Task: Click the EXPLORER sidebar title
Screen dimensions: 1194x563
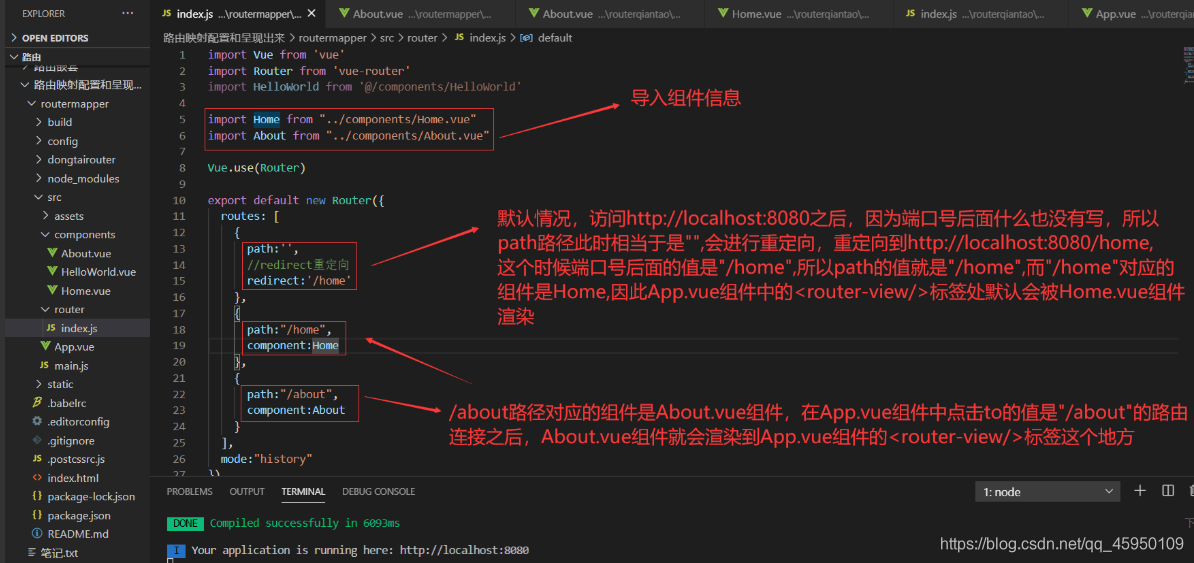Action: coord(43,14)
